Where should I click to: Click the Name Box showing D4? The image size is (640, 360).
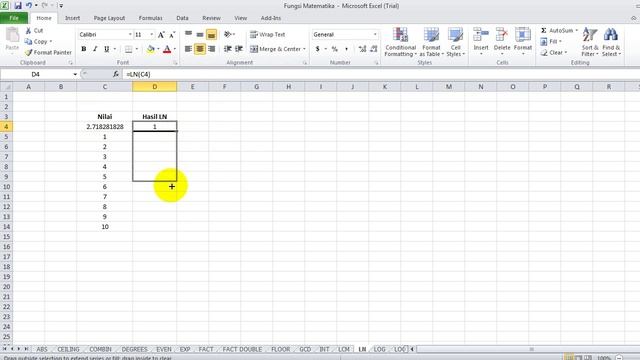(x=36, y=74)
